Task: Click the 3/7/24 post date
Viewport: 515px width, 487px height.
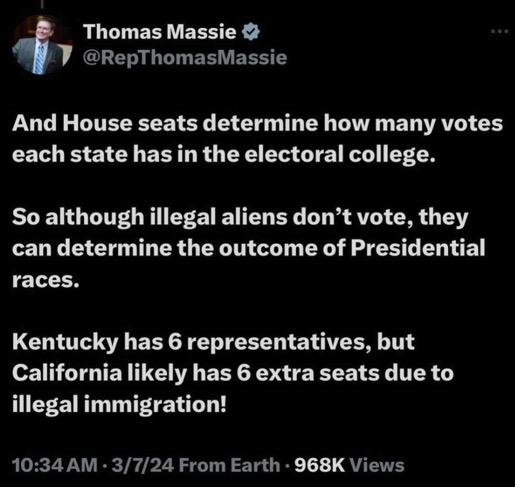Action: click(x=143, y=465)
